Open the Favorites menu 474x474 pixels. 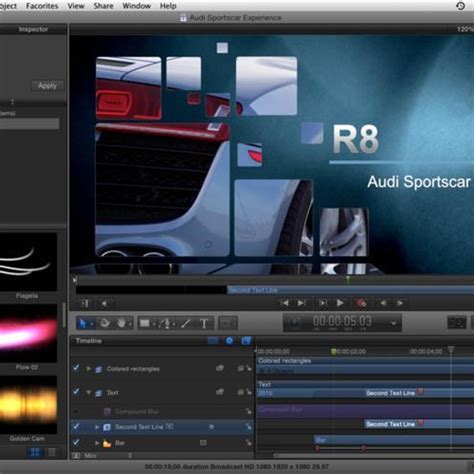[x=42, y=6]
